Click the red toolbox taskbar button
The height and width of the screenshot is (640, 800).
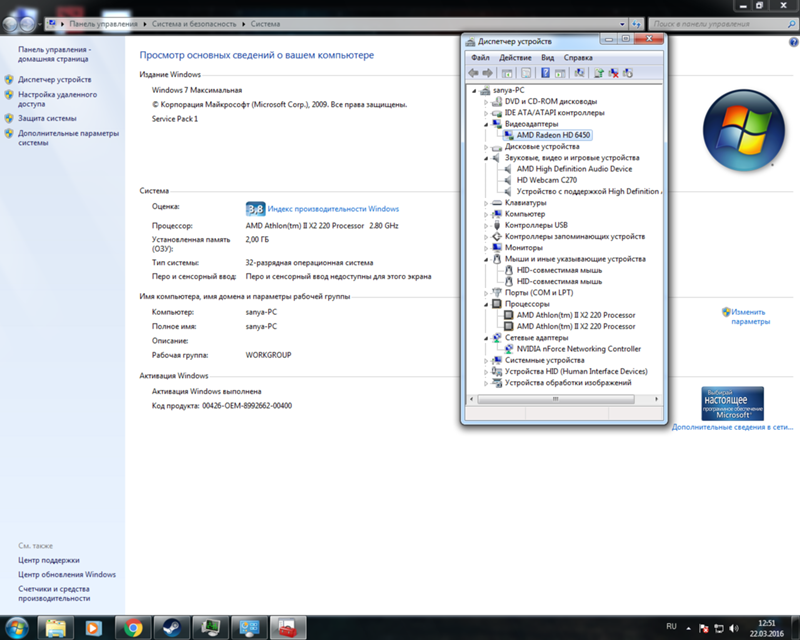(x=288, y=628)
